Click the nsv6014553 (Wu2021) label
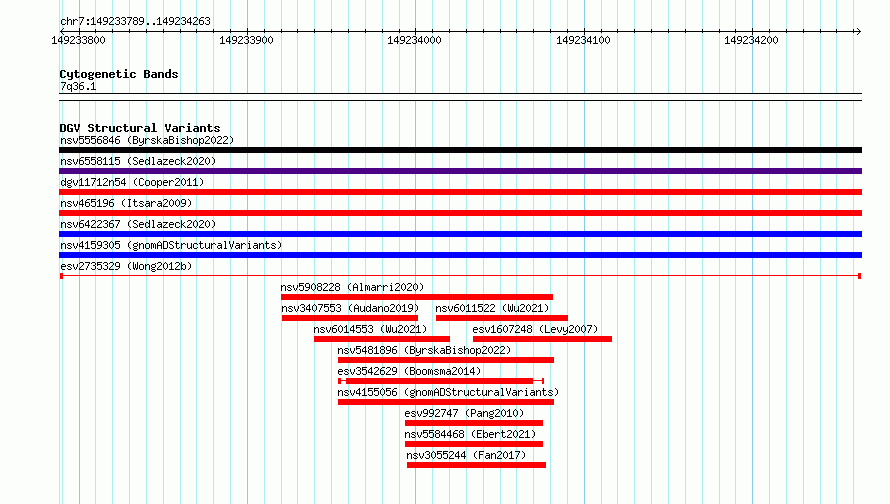The height and width of the screenshot is (504, 890). [x=370, y=329]
